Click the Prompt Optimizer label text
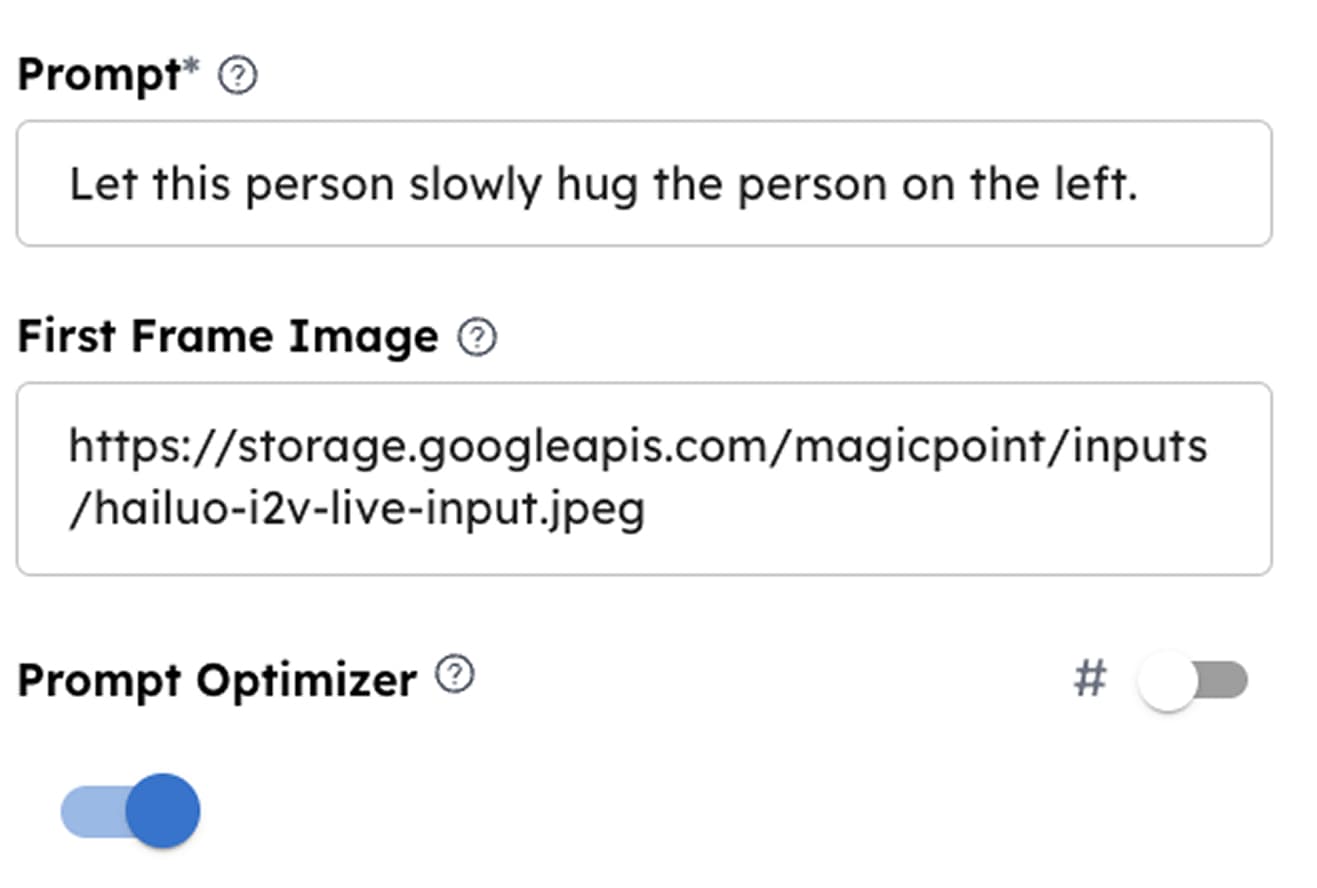The width and height of the screenshot is (1317, 888). [217, 681]
